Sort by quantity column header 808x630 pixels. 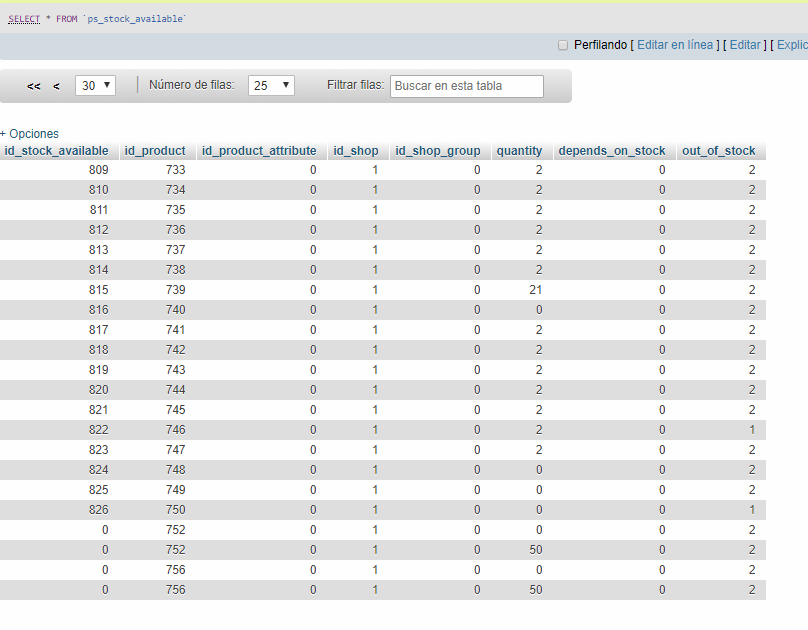519,151
